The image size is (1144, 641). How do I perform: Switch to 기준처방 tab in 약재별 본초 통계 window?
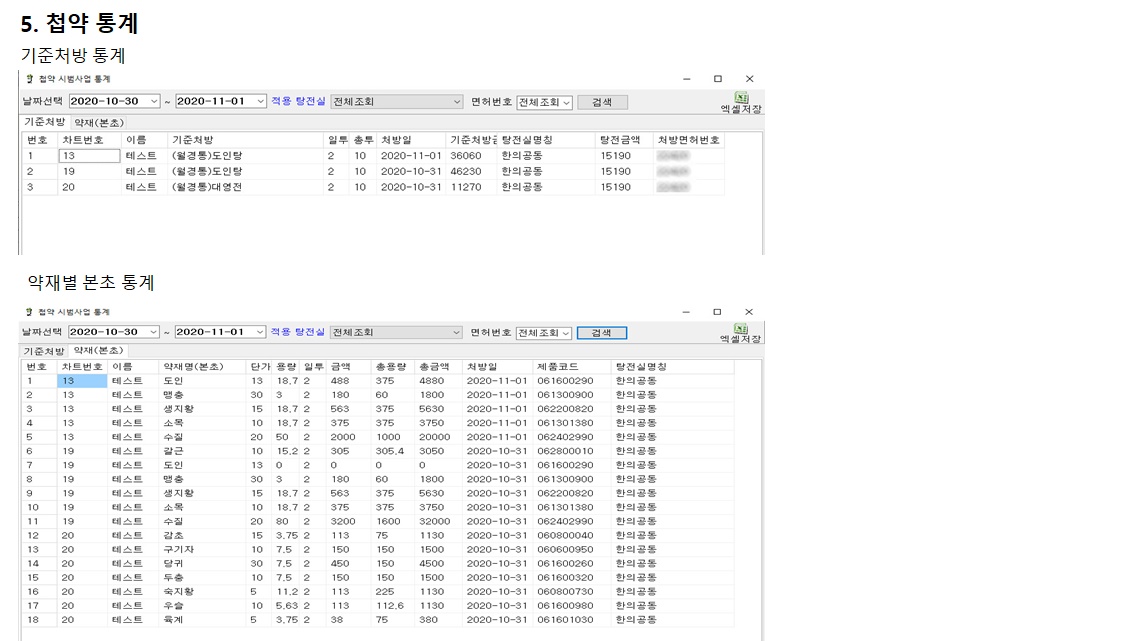pos(44,351)
